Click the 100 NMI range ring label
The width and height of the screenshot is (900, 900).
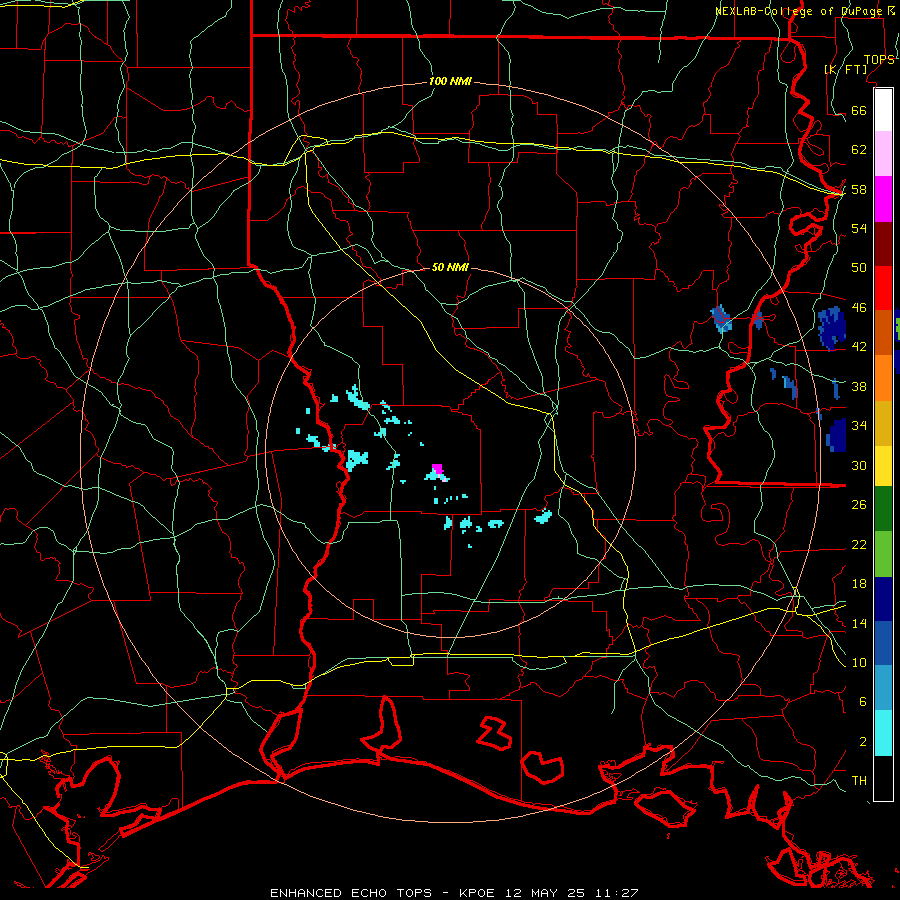click(450, 81)
